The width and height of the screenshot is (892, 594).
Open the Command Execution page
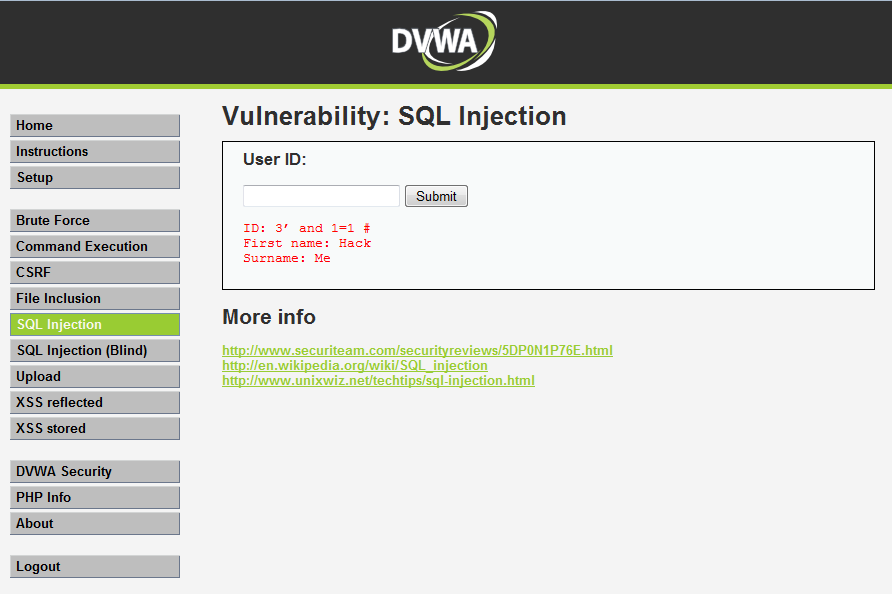(95, 247)
